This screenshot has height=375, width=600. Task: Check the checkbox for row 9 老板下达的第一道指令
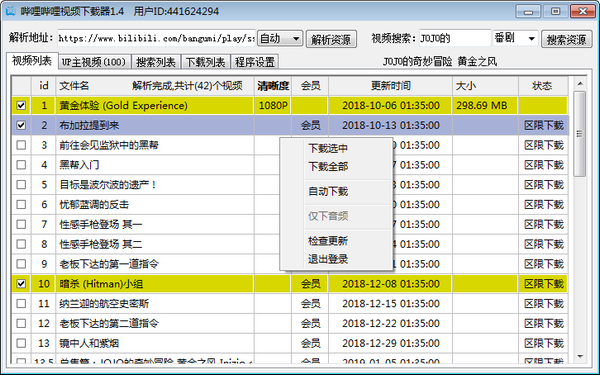(x=21, y=264)
